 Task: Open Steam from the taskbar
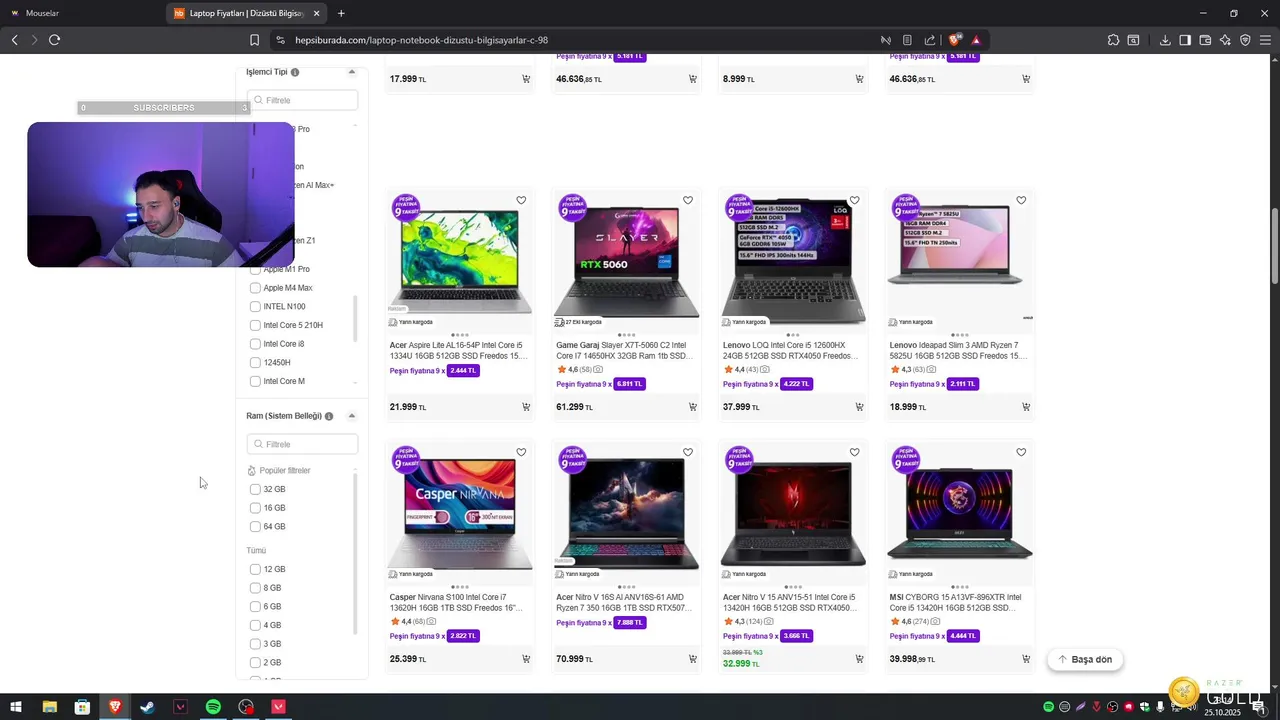tap(148, 707)
